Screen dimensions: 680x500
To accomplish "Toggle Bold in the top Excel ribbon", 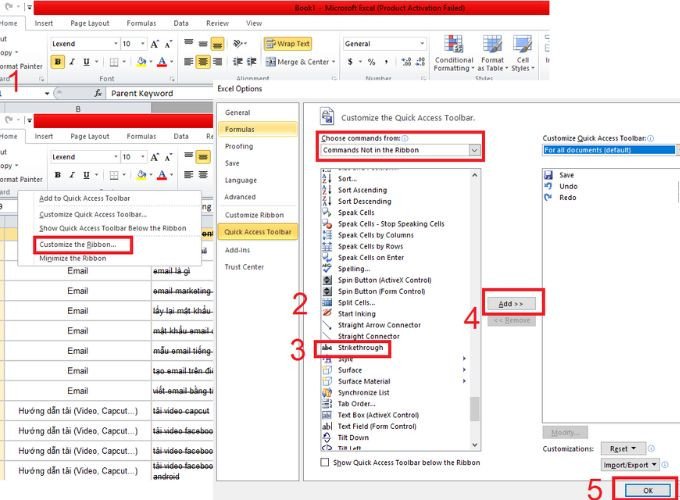I will (x=58, y=62).
